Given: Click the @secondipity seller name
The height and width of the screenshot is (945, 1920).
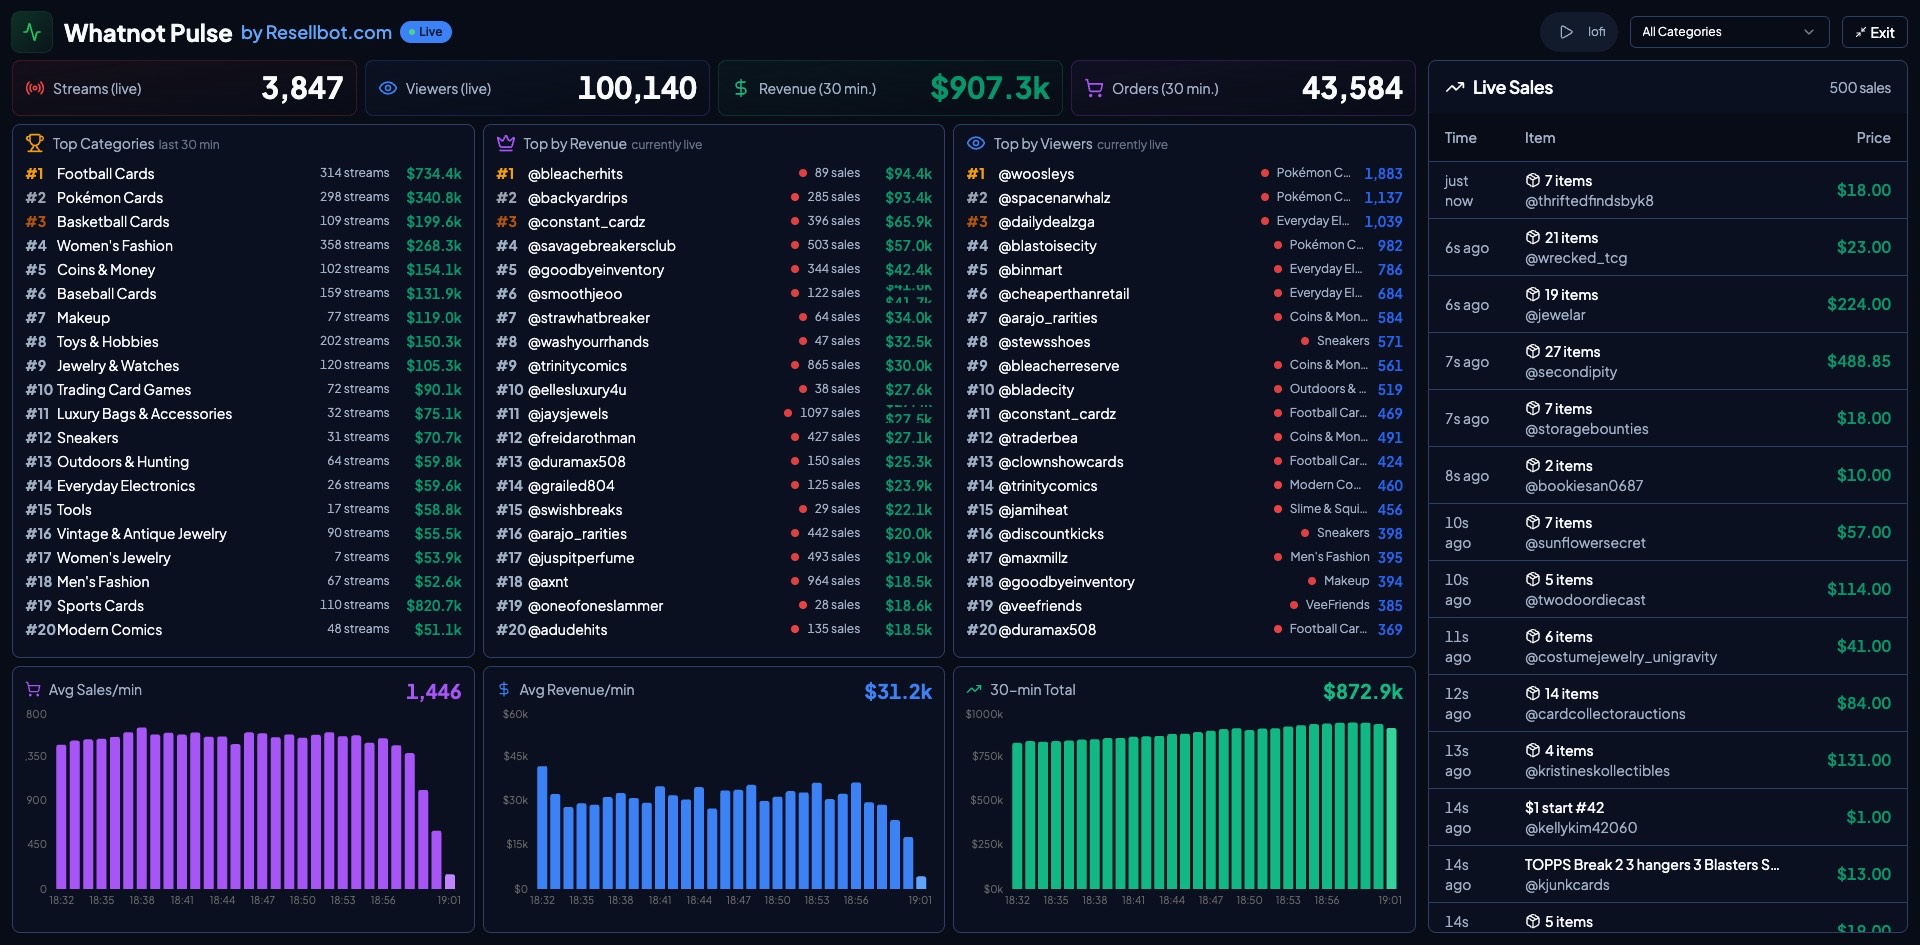Looking at the screenshot, I should click(x=1571, y=372).
